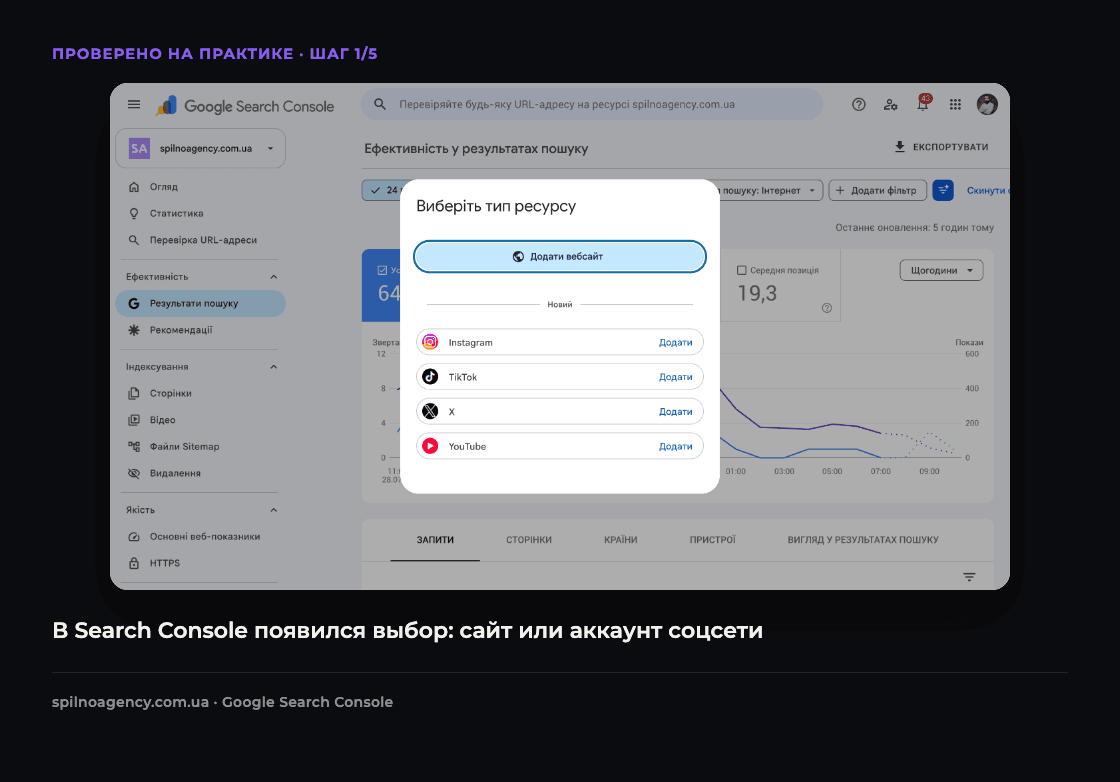Switch to the ЗАПИТИ tab
This screenshot has width=1120, height=782.
pyautogui.click(x=435, y=540)
